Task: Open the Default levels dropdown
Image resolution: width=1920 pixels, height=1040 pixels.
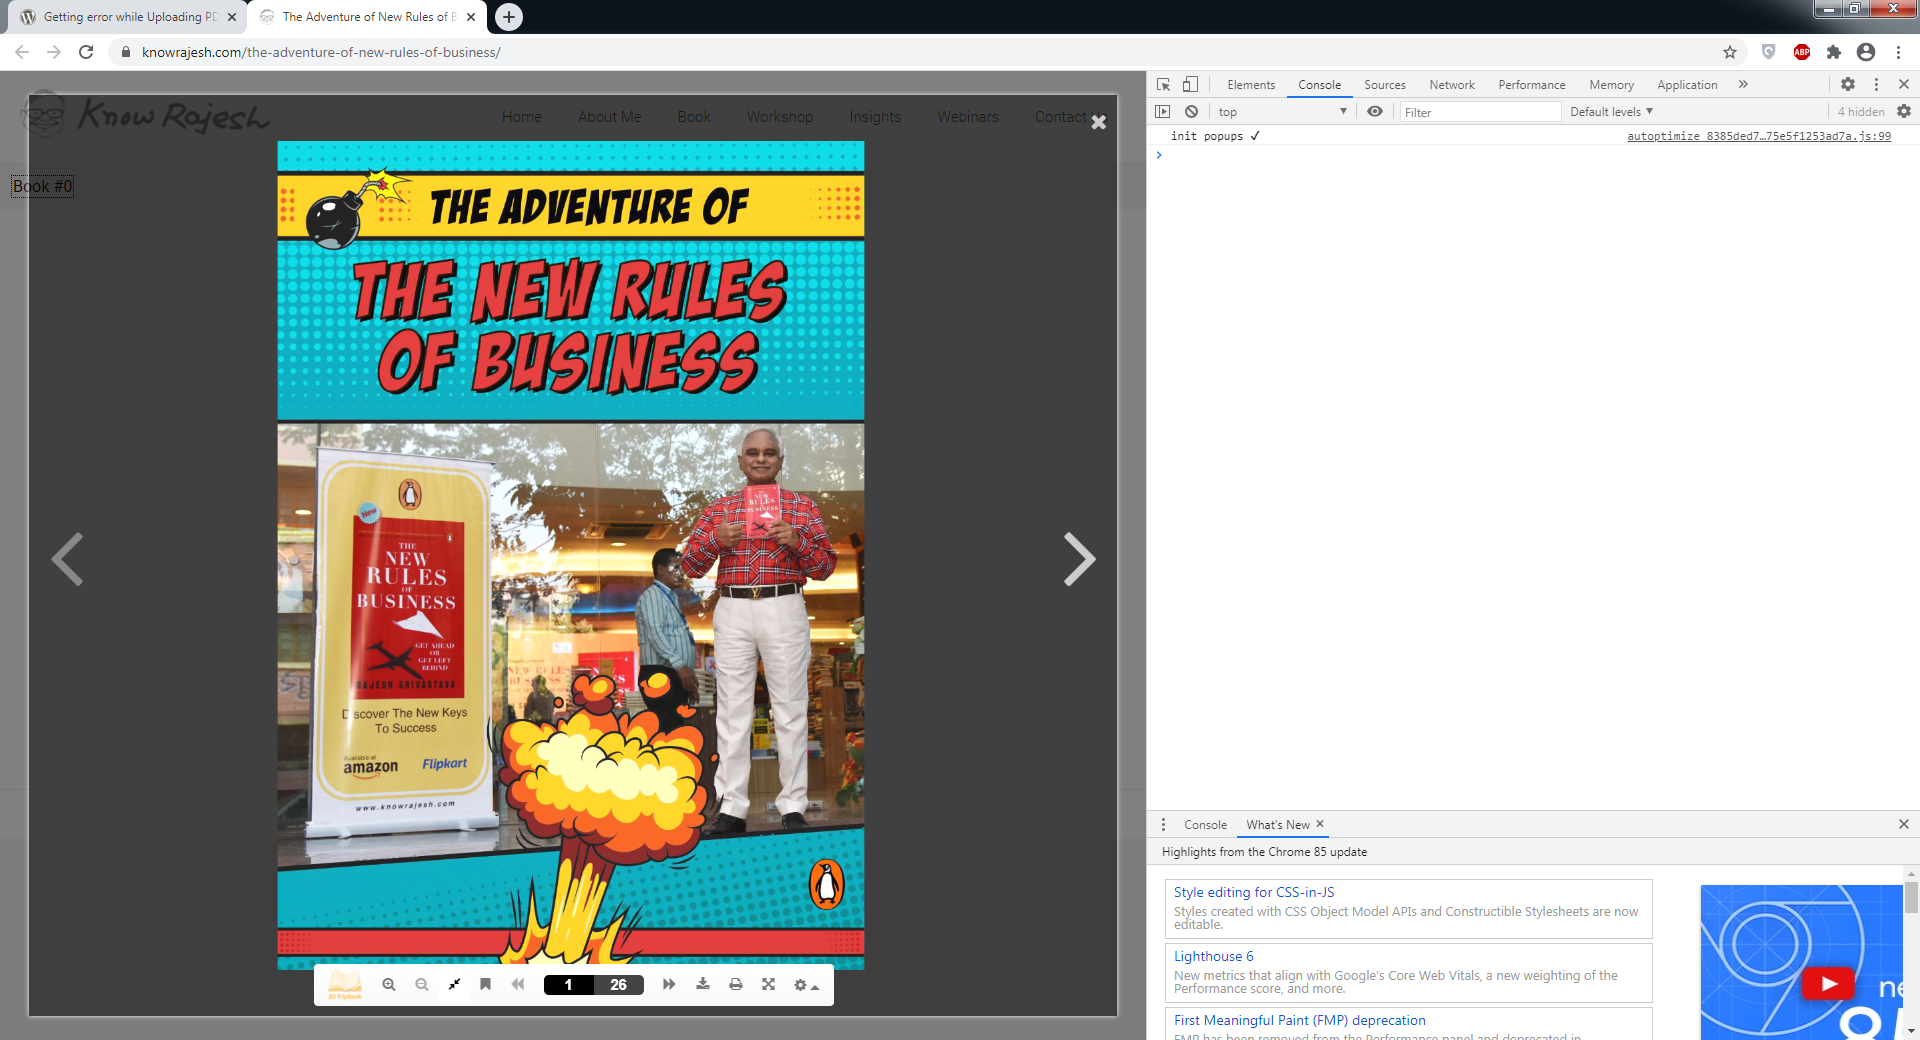Action: tap(1611, 112)
